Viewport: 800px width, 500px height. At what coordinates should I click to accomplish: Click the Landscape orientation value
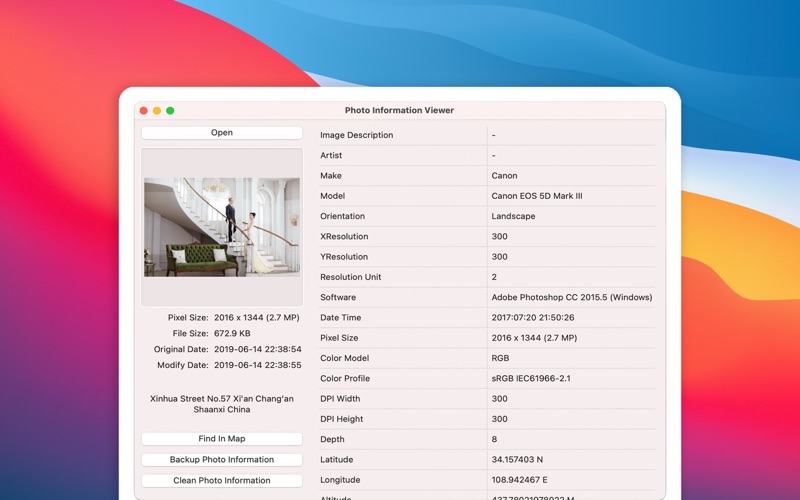coord(513,216)
